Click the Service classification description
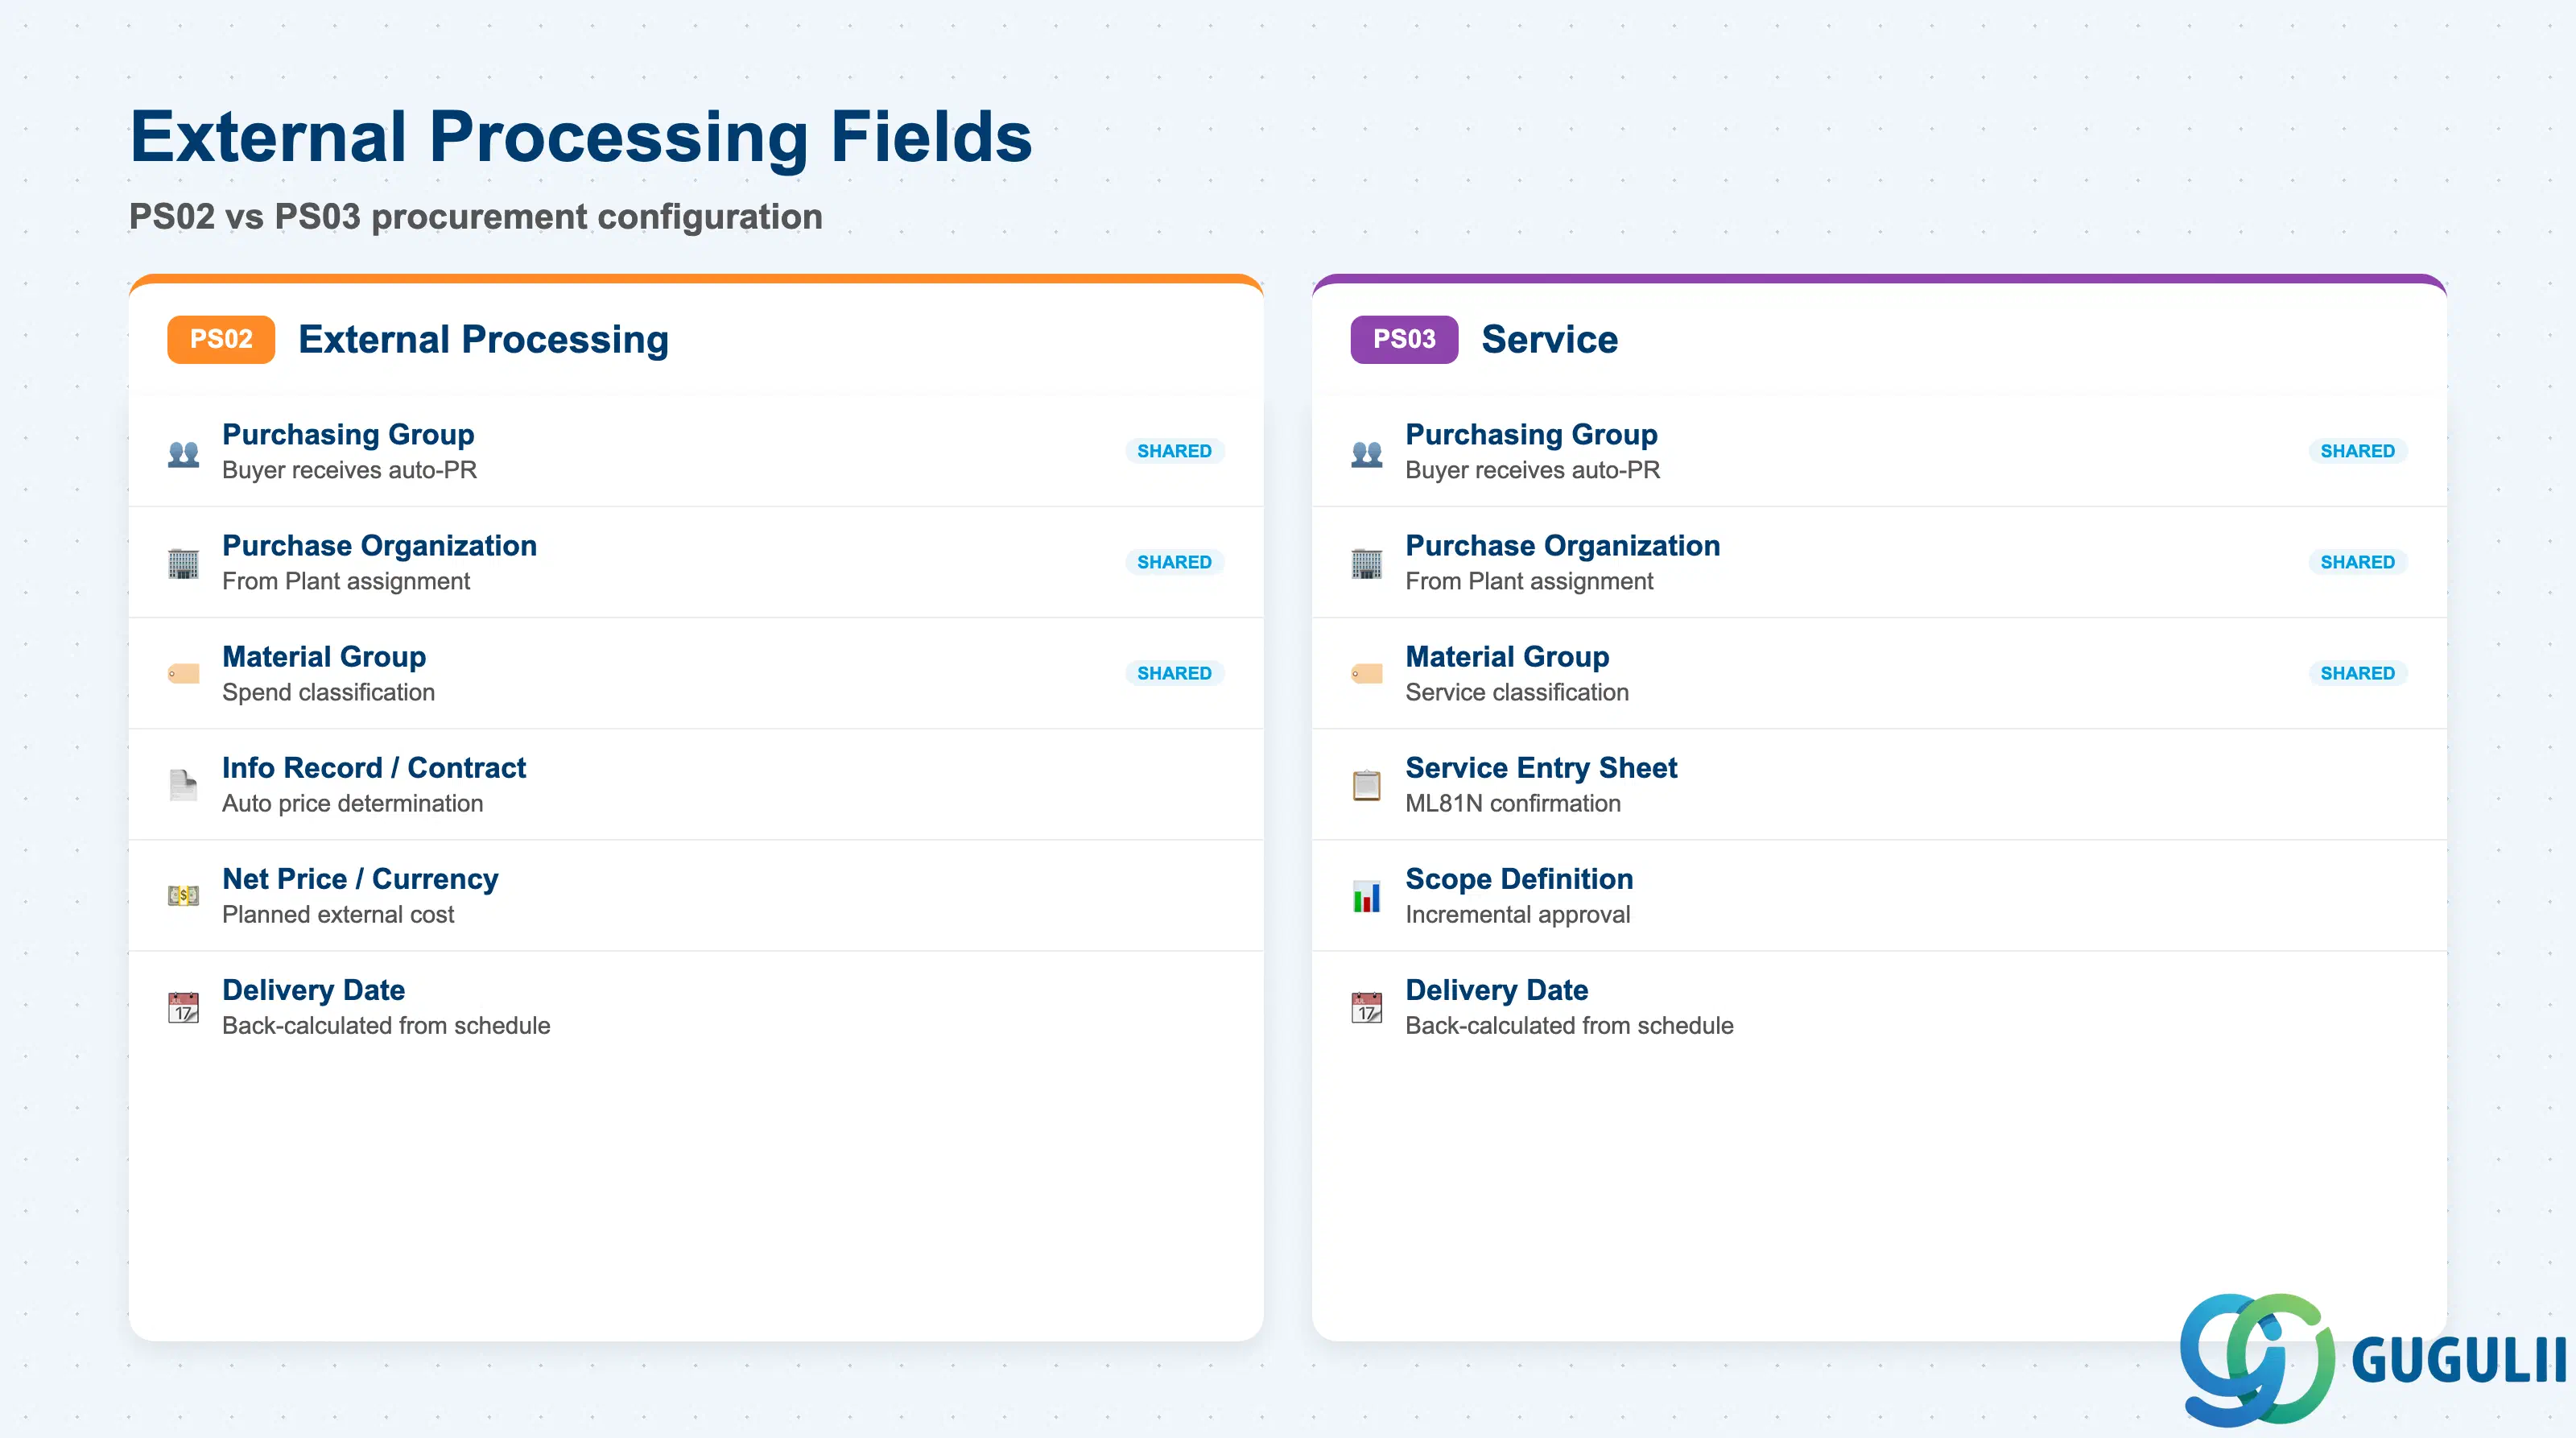Image resolution: width=2576 pixels, height=1438 pixels. [1517, 692]
